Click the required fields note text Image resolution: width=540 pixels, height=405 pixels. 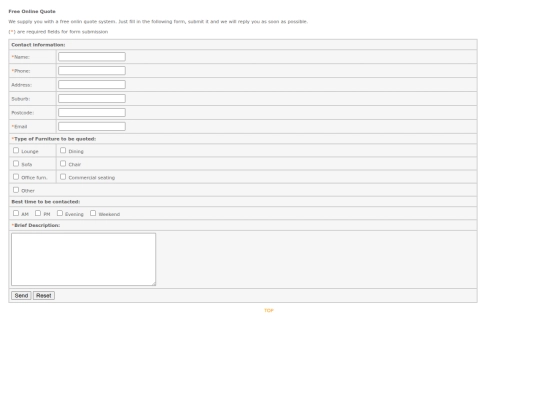click(x=58, y=32)
